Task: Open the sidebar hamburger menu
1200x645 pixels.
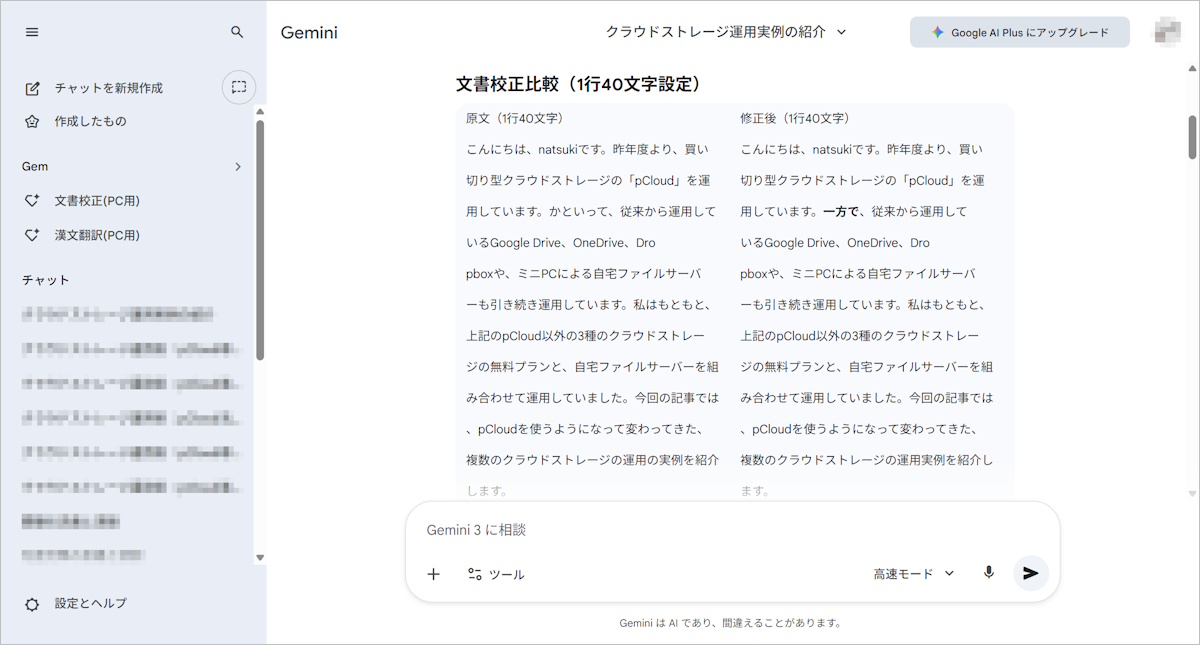Action: click(32, 32)
